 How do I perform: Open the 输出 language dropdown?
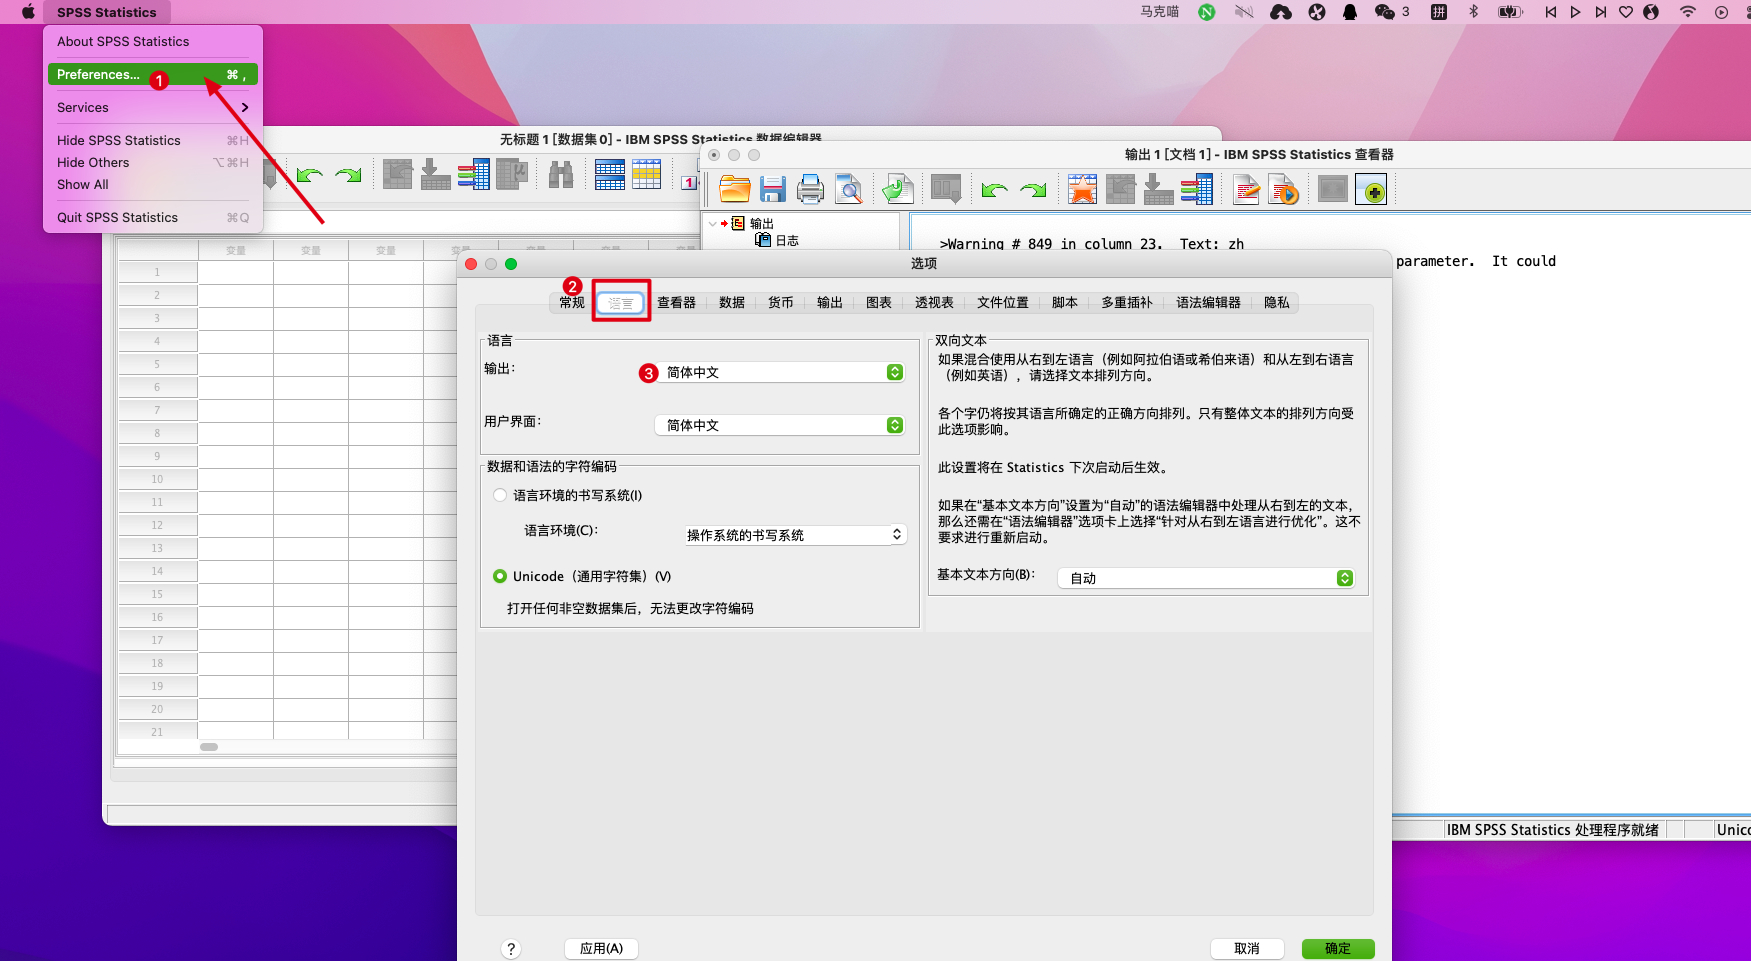click(780, 372)
